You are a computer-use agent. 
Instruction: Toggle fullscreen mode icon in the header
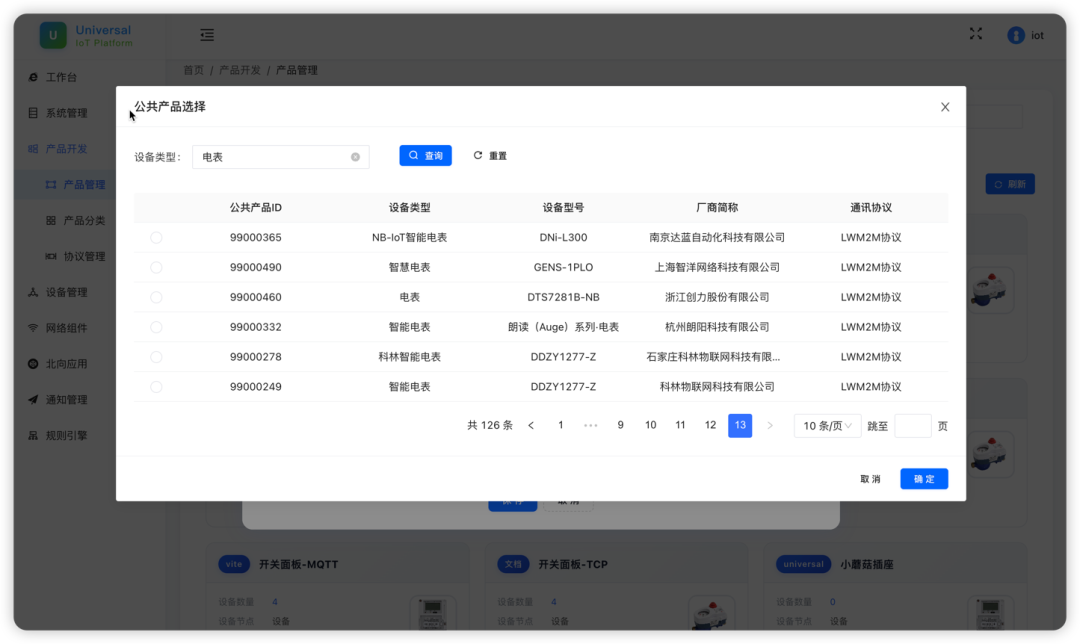[976, 34]
